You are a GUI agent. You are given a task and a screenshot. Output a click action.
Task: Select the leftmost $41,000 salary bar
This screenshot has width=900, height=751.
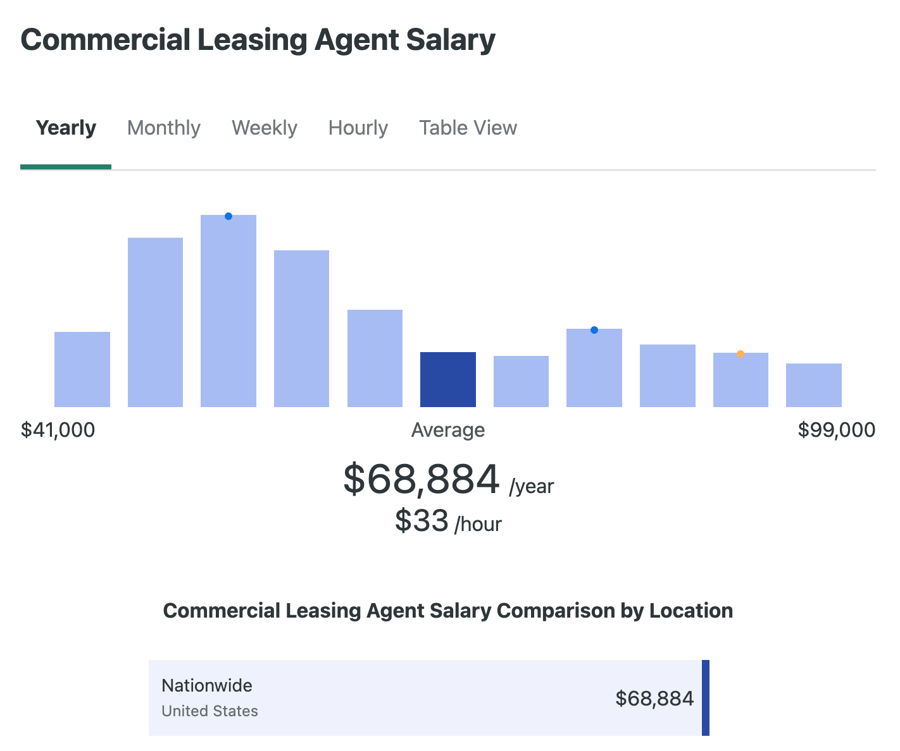(82, 370)
